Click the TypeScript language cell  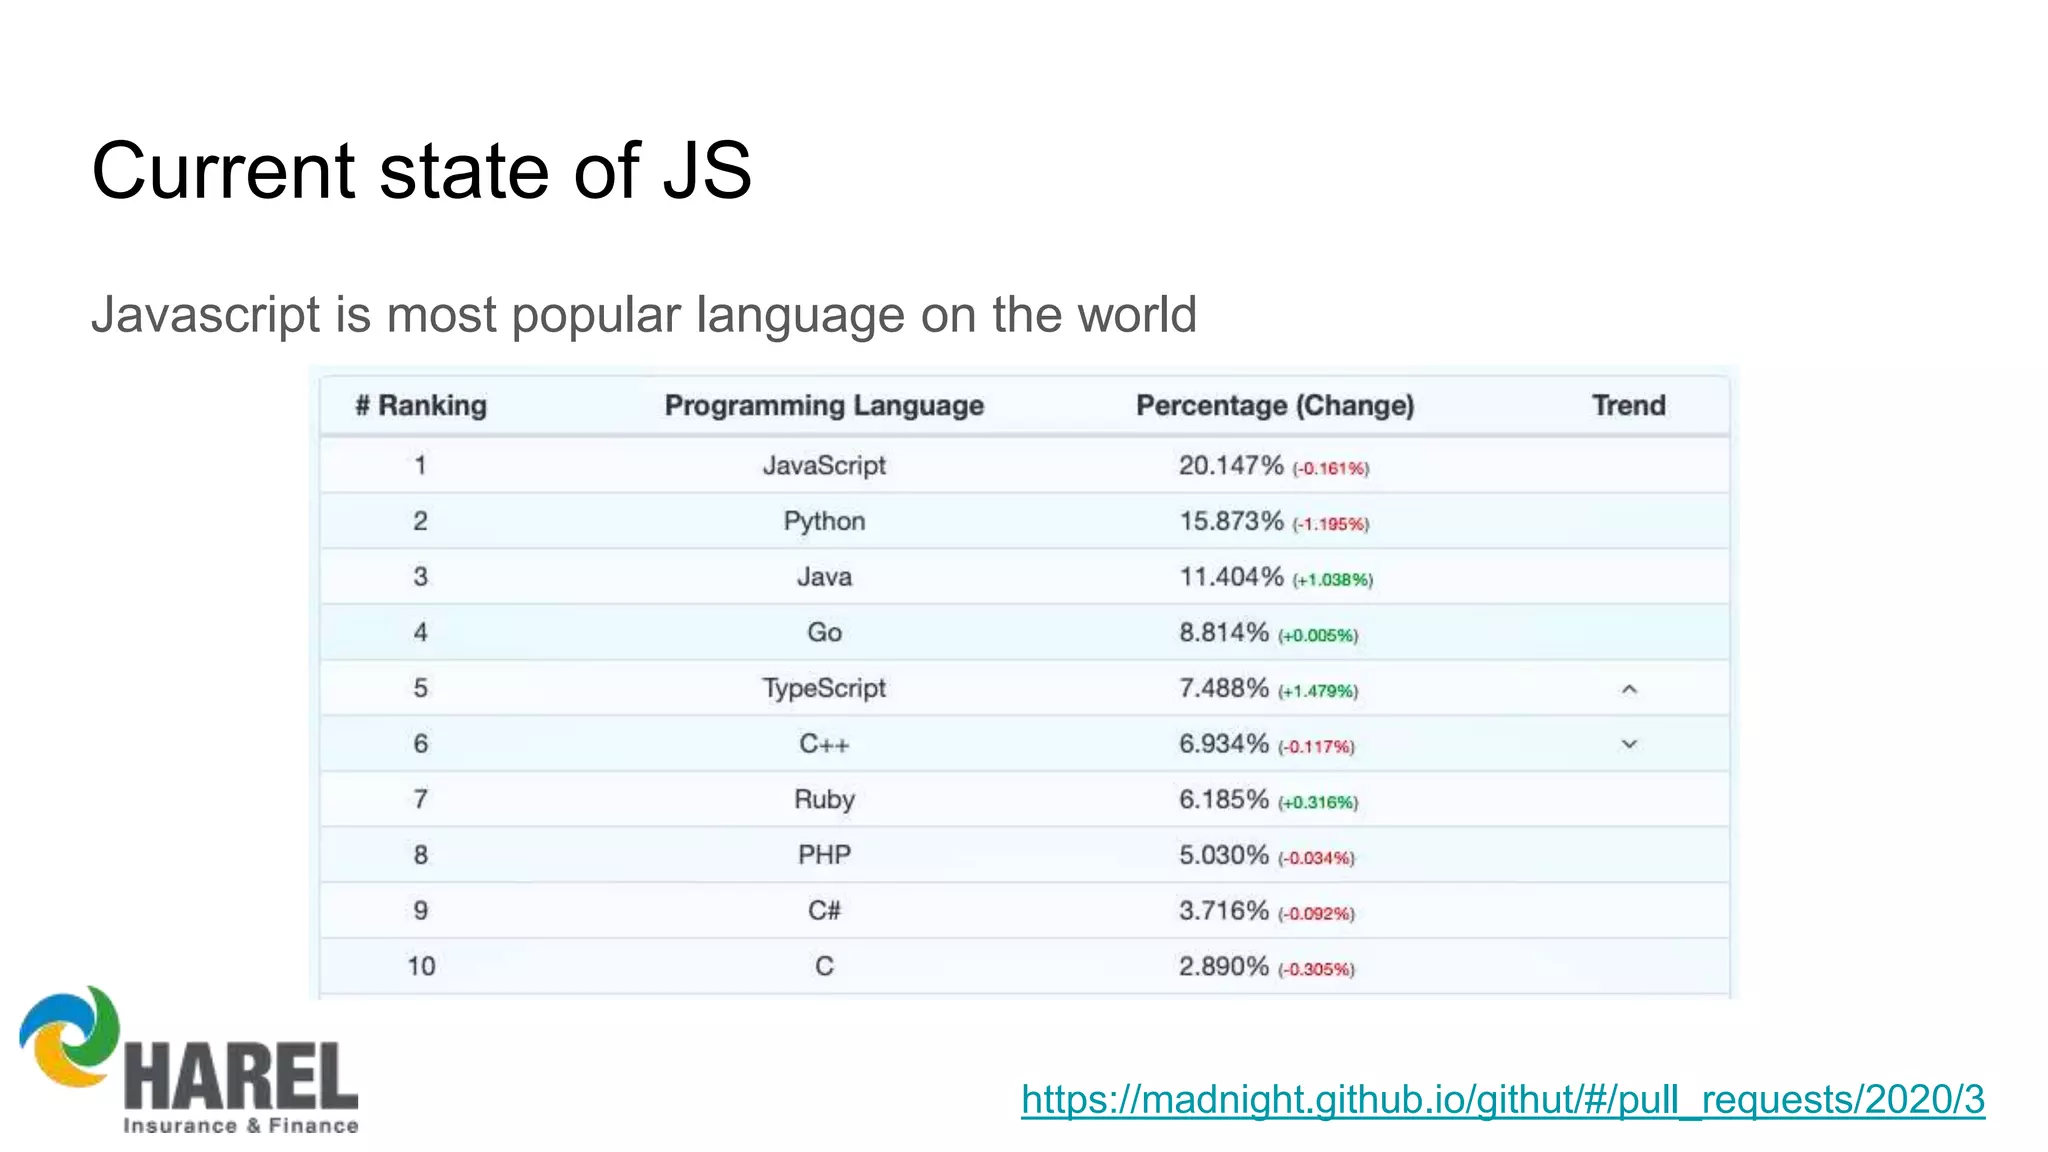824,688
